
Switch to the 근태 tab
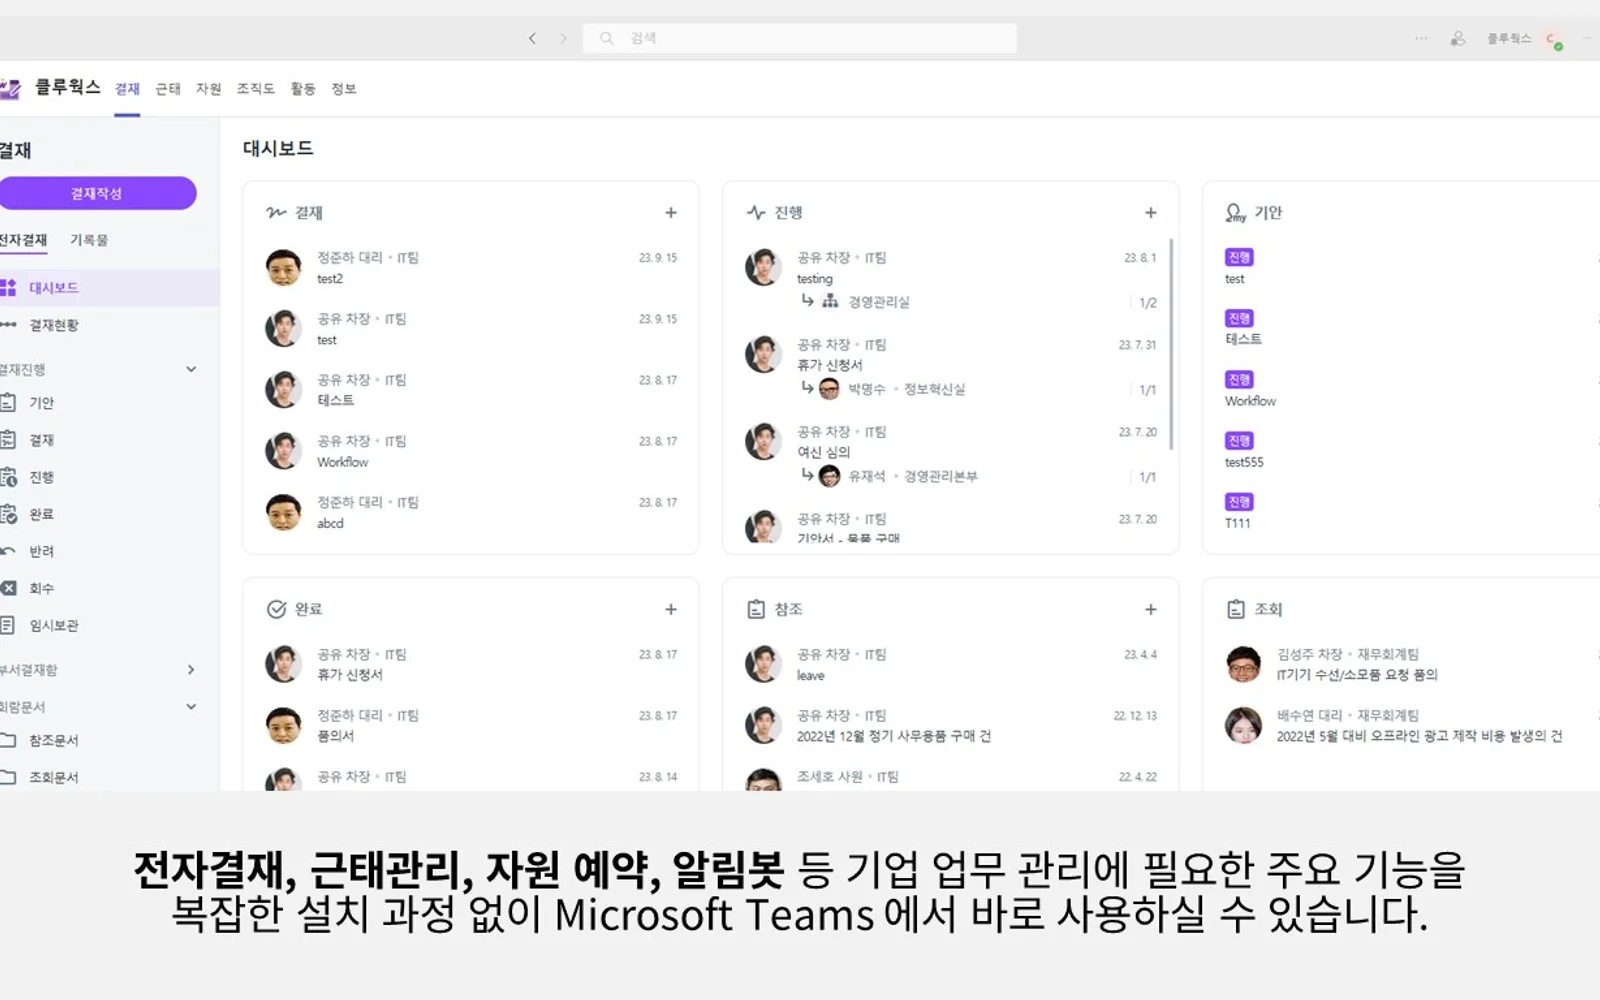pyautogui.click(x=168, y=89)
